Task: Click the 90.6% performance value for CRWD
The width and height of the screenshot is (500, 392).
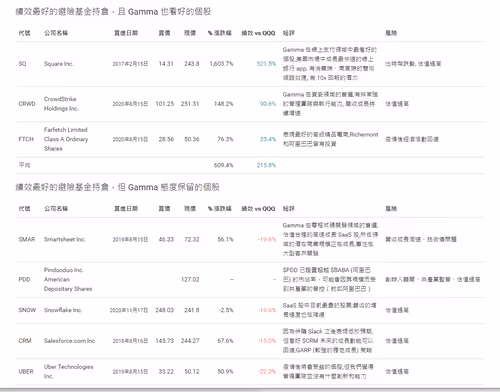Action: [x=268, y=104]
